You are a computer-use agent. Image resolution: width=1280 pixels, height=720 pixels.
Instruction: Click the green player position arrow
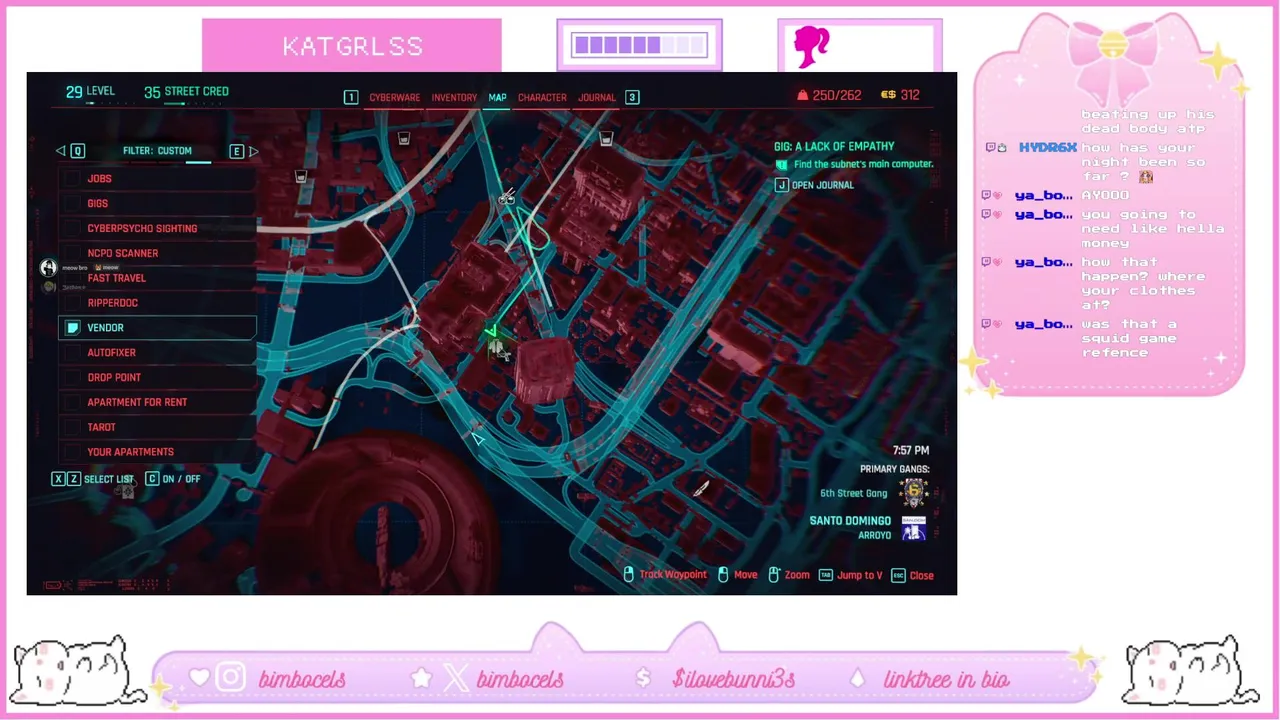(490, 330)
